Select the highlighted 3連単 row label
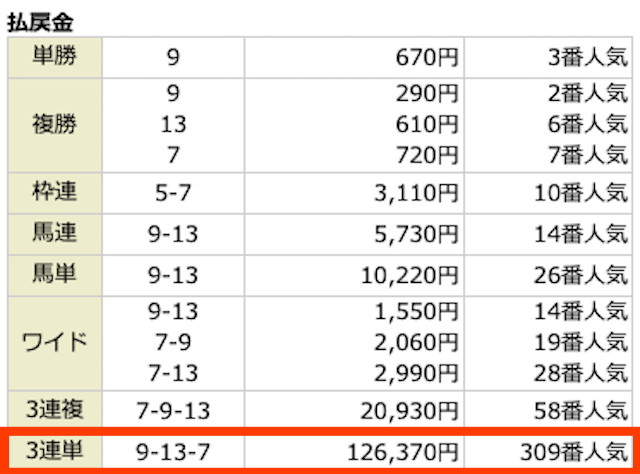Image resolution: width=640 pixels, height=474 pixels. [x=54, y=451]
